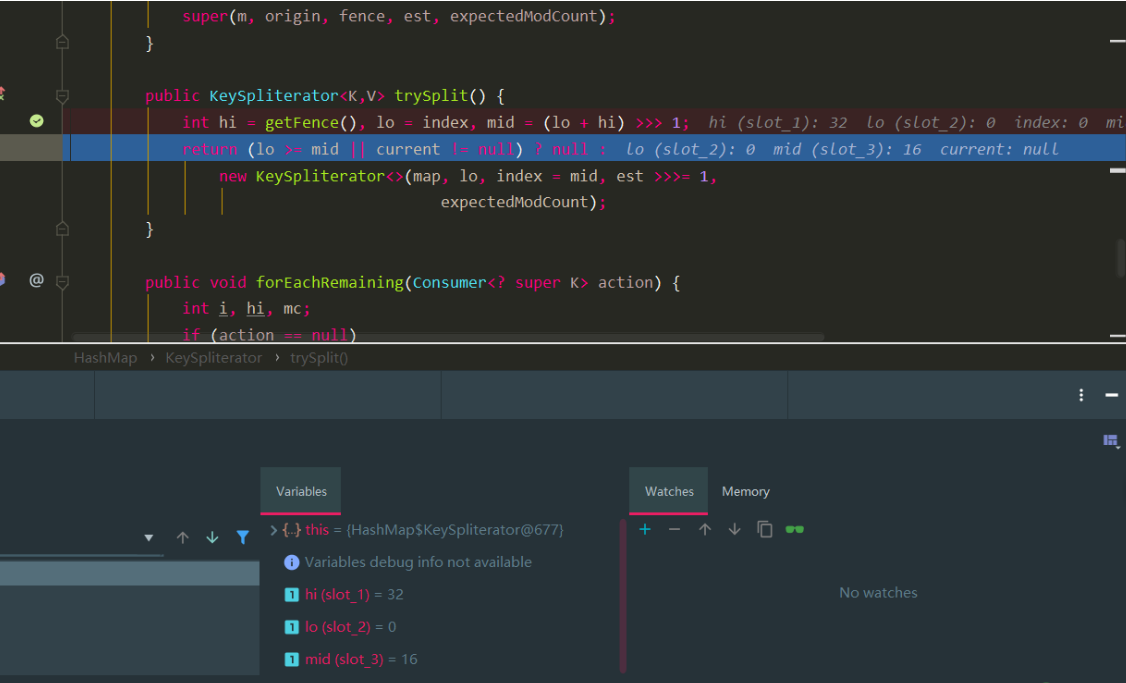Click the copy watch icon
This screenshot has height=683, width=1126.
[x=765, y=529]
